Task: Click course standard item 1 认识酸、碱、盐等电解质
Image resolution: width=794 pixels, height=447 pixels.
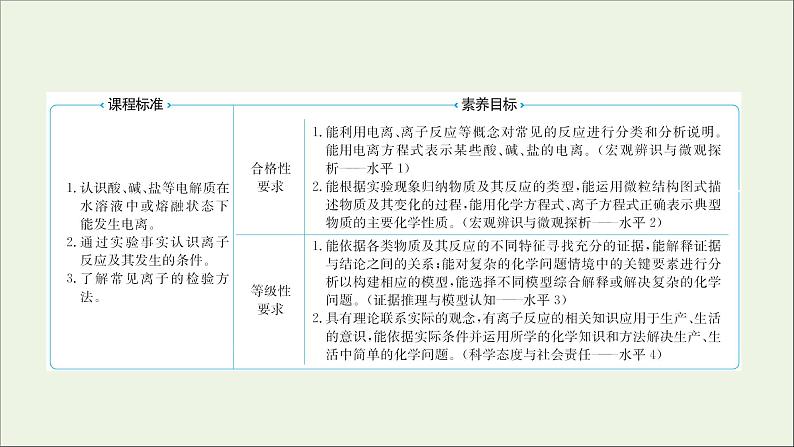Action: coord(148,206)
